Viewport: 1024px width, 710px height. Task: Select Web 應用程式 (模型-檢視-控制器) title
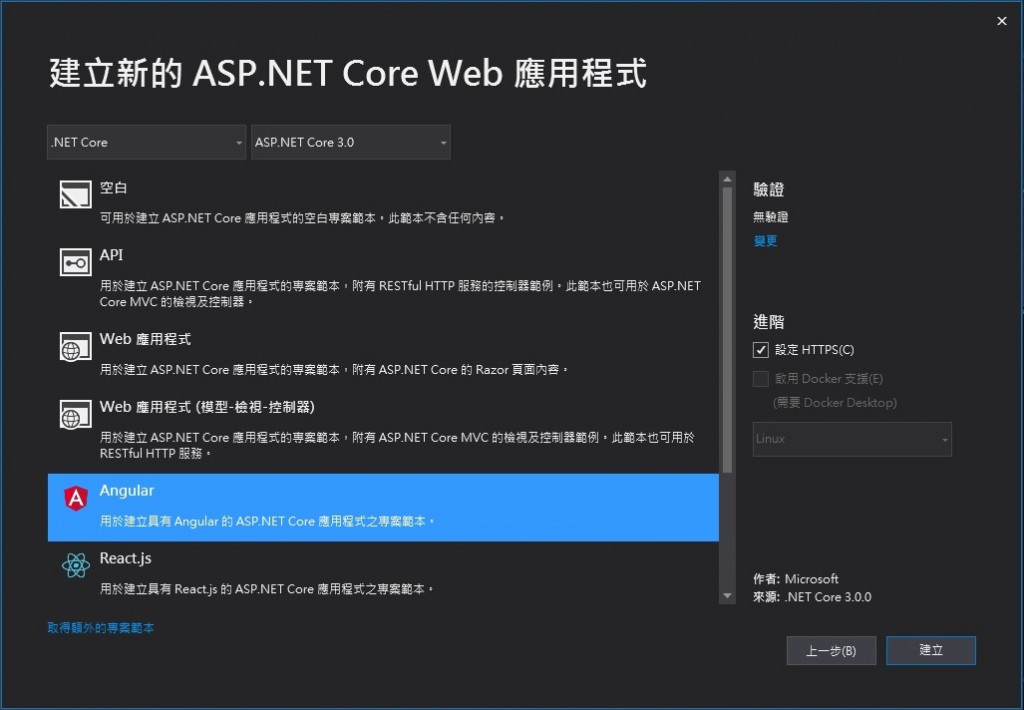[207, 407]
